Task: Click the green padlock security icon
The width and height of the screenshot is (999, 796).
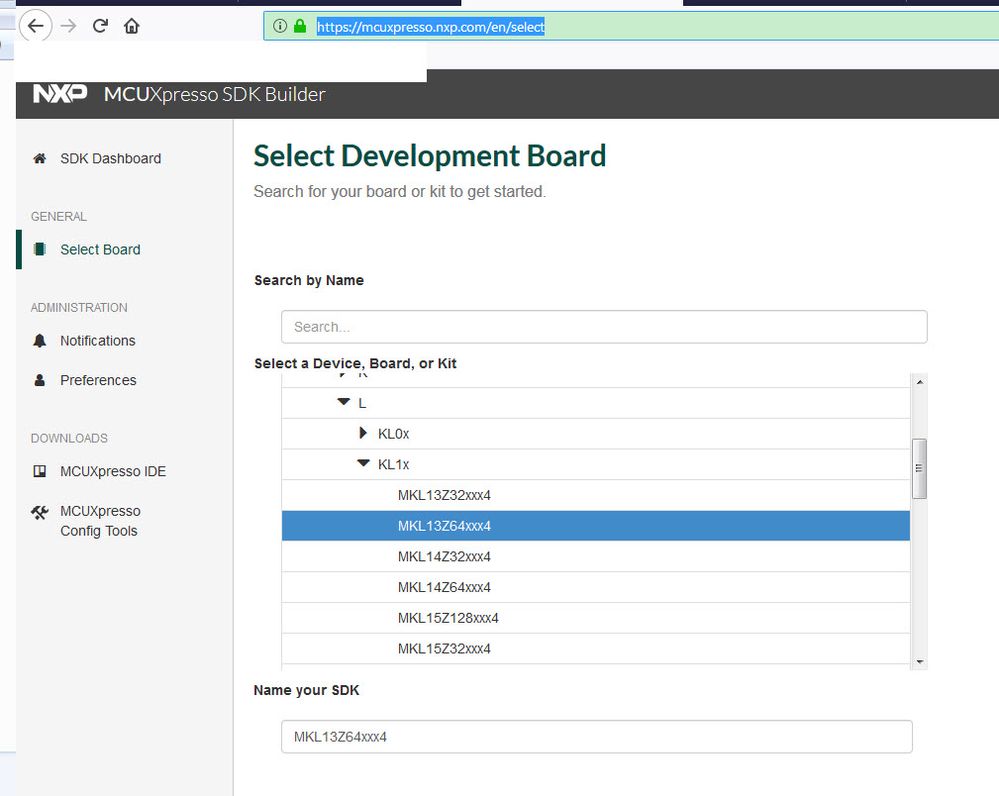Action: [299, 26]
